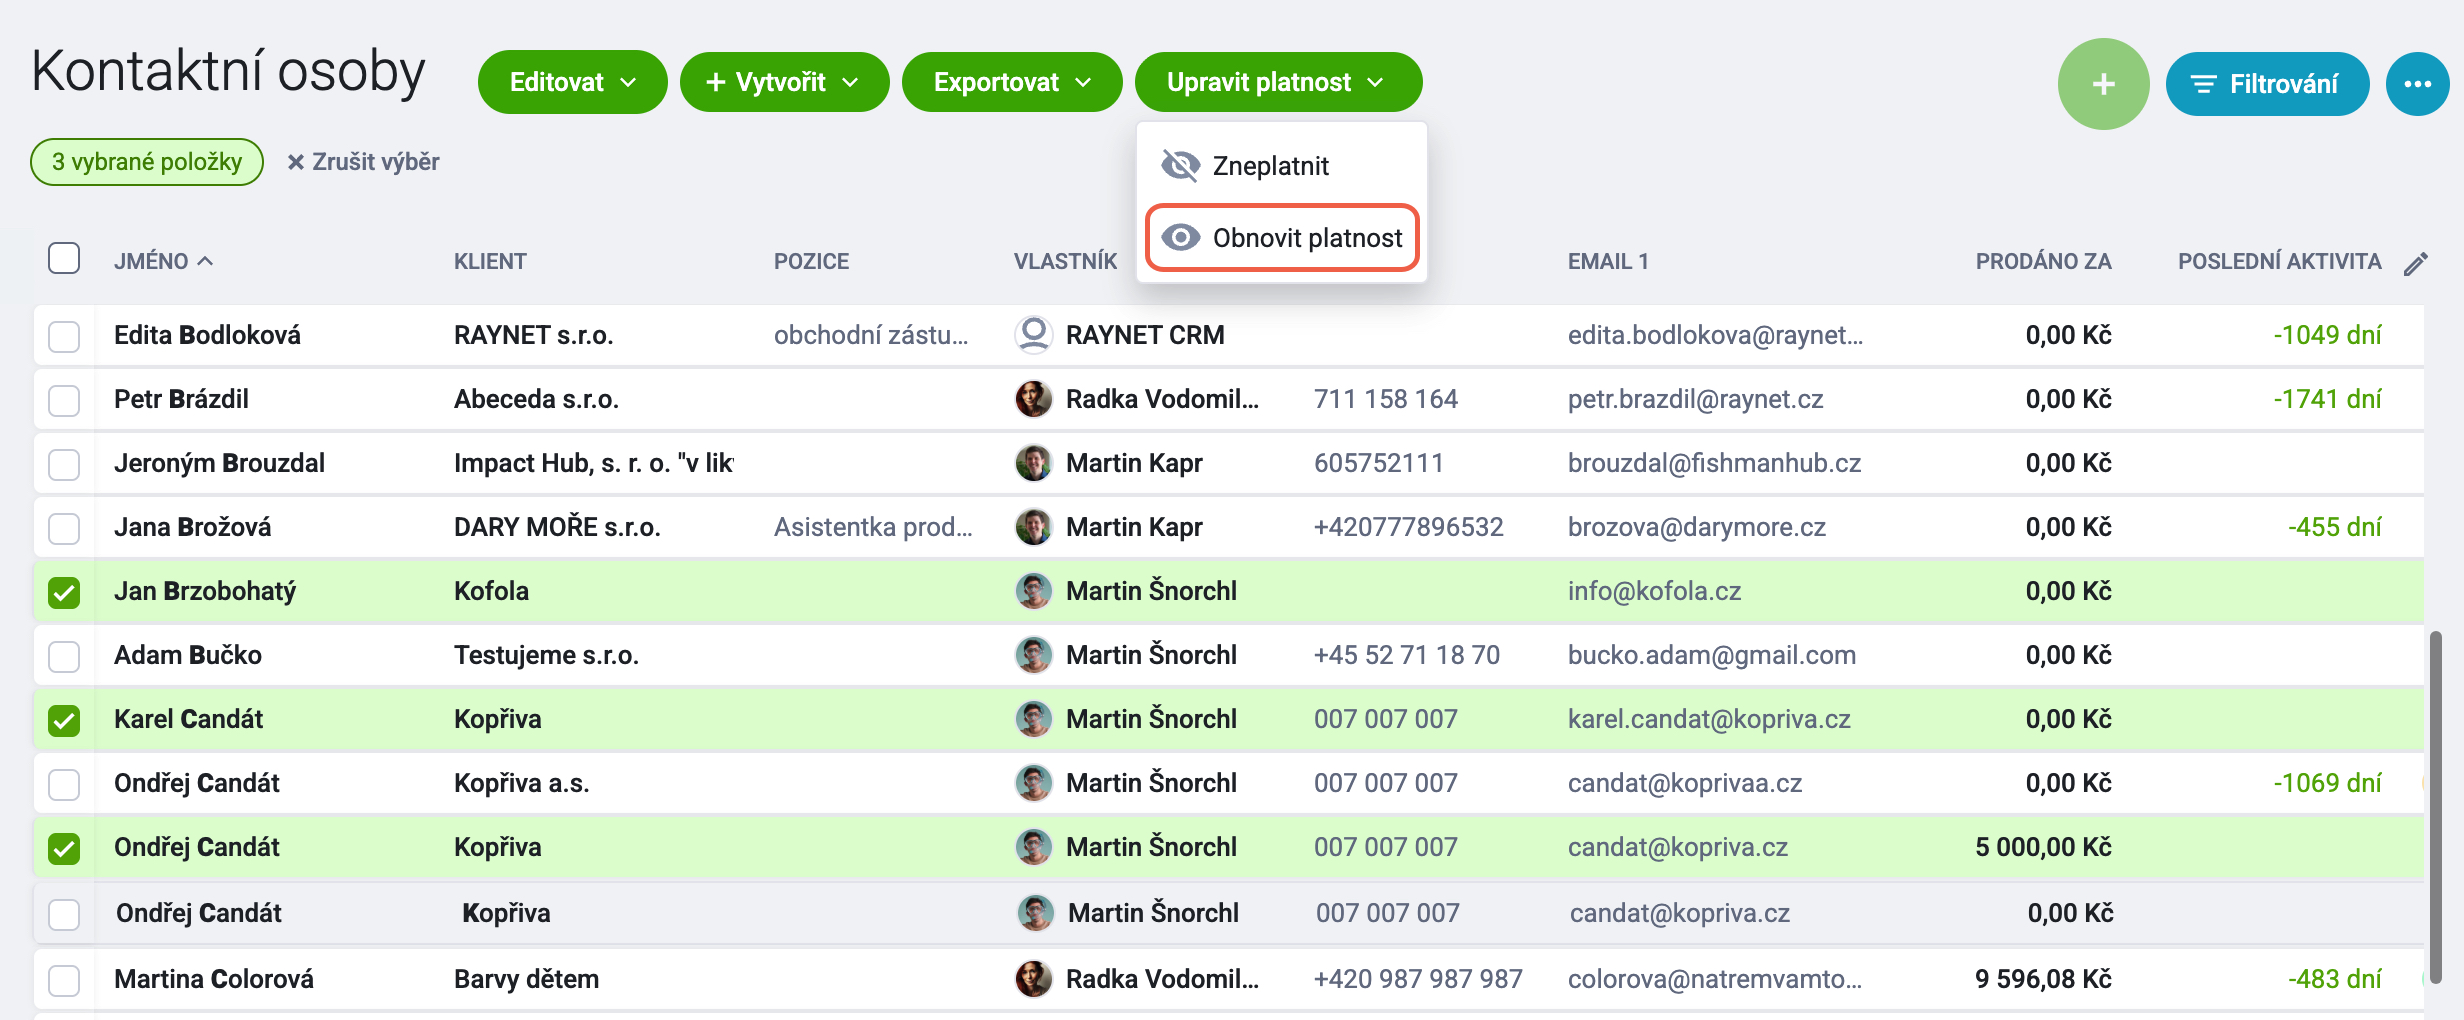
Task: Open email info@kofola.cz
Action: point(1654,591)
